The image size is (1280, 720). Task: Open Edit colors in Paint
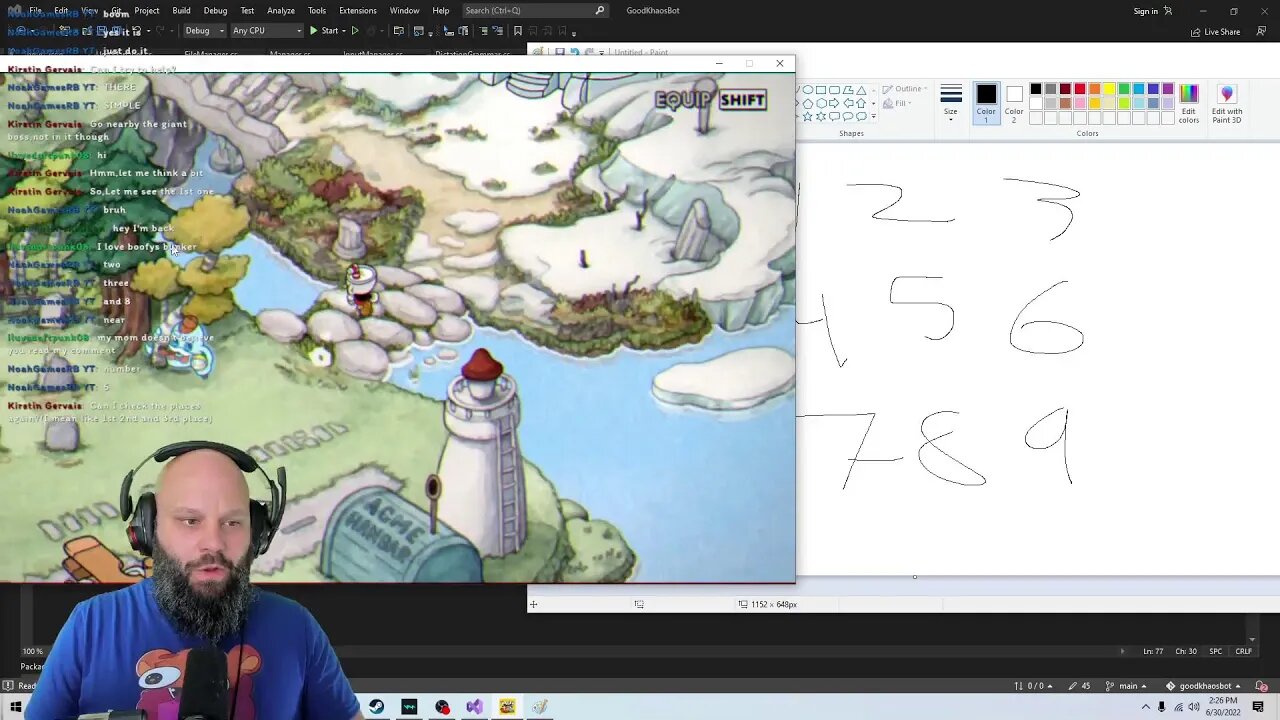[1188, 104]
